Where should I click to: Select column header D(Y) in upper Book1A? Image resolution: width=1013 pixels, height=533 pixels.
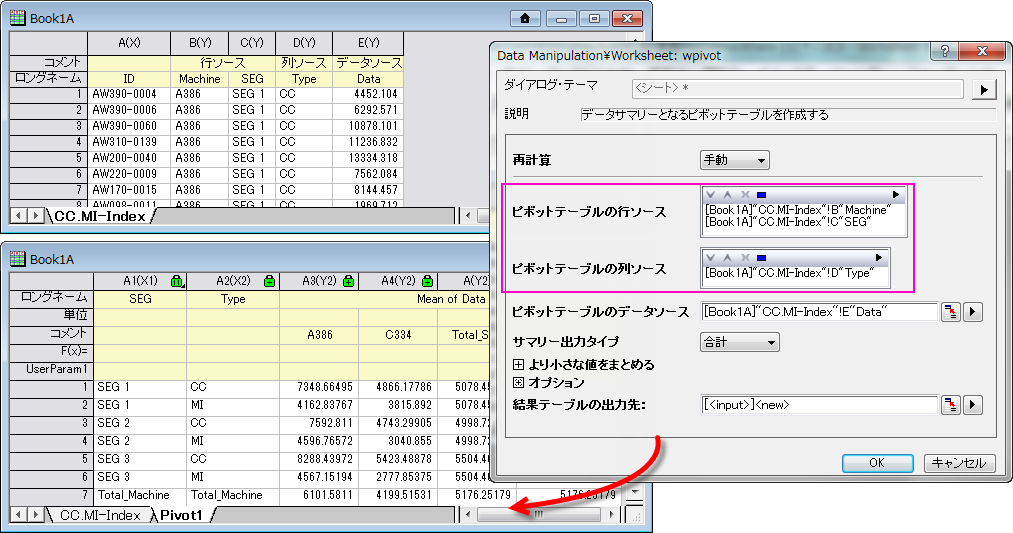304,43
